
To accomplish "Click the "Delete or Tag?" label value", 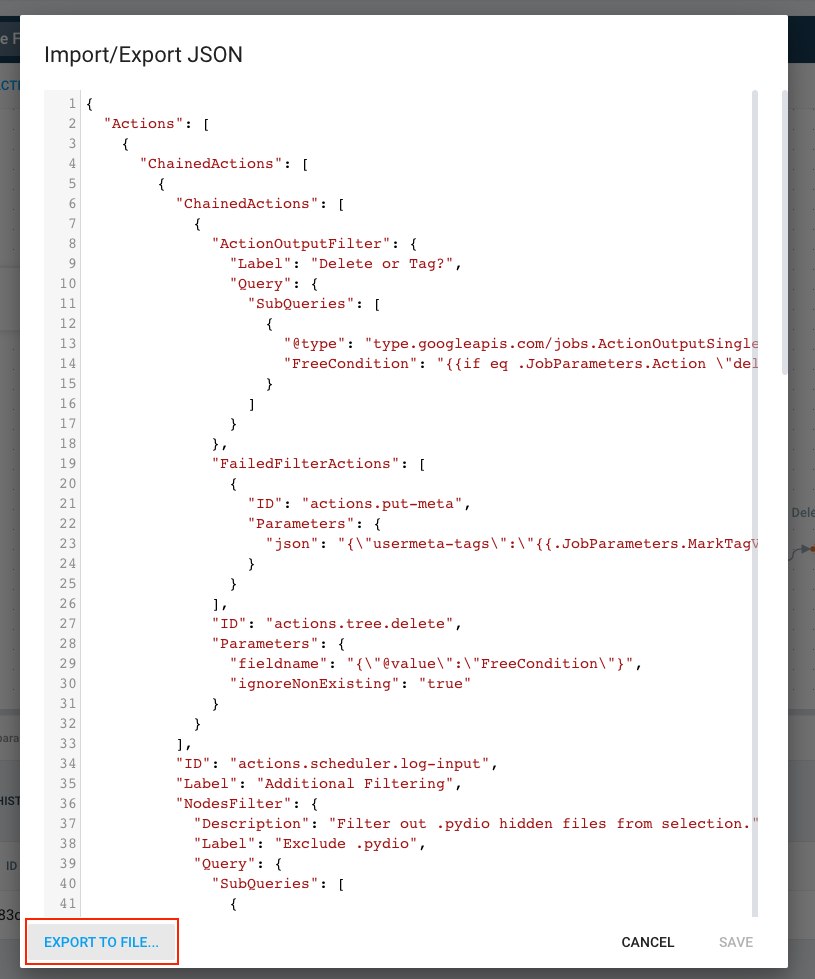I will click(382, 263).
